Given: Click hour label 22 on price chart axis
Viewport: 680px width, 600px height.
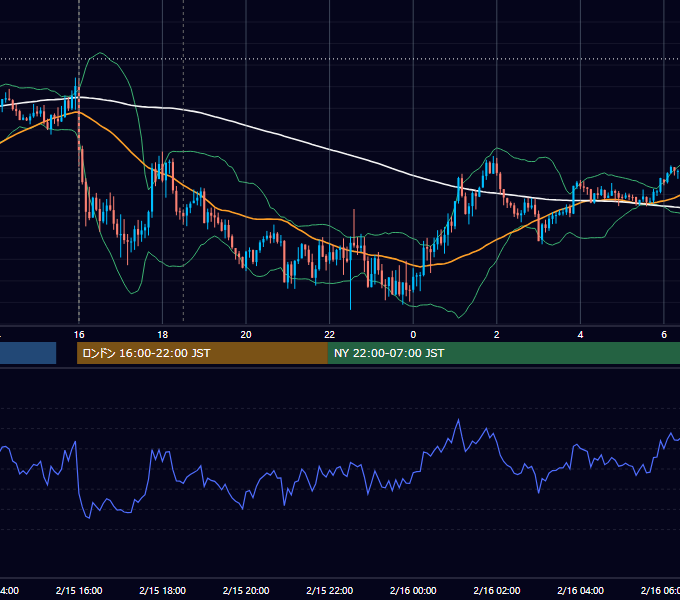Looking at the screenshot, I should click(330, 335).
